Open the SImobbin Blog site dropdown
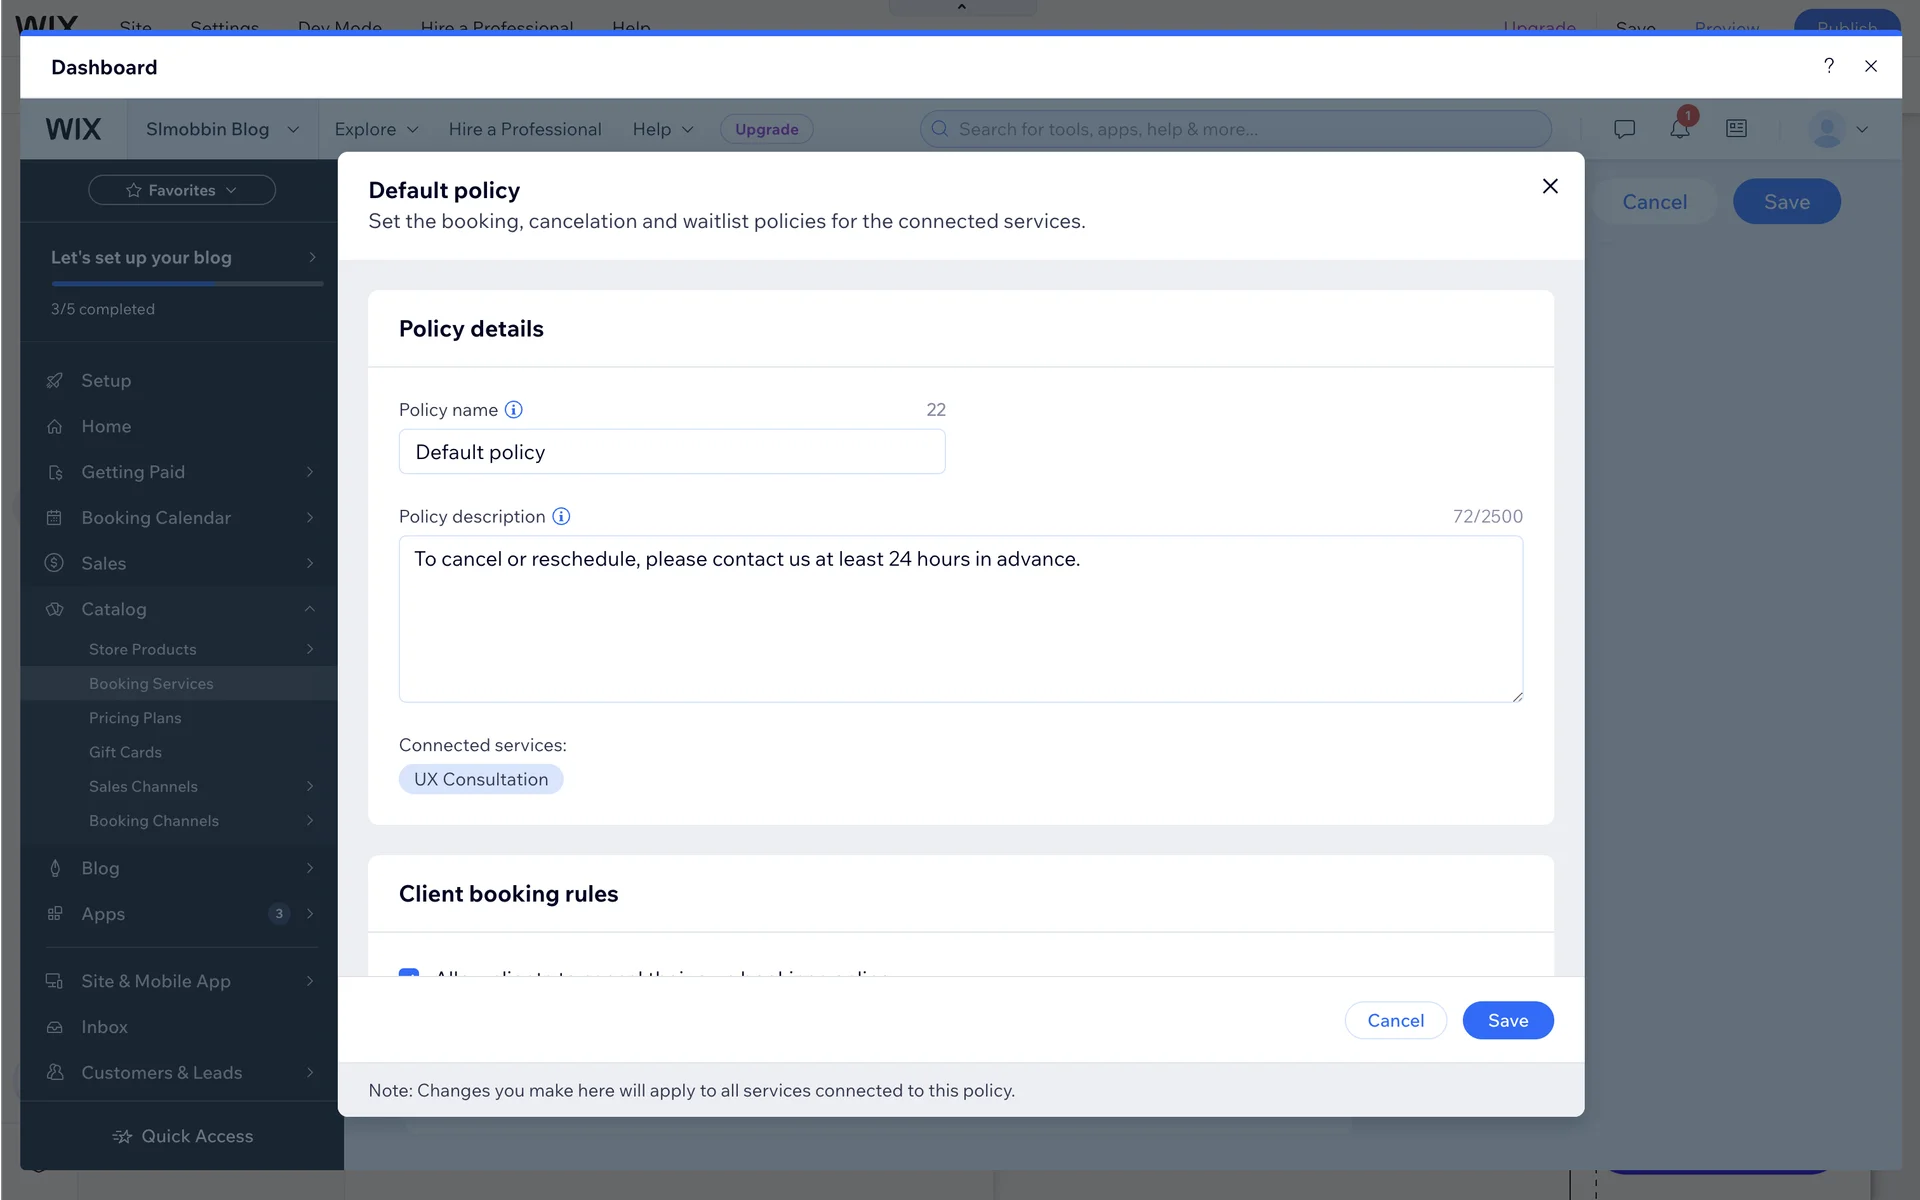Viewport: 1920px width, 1200px height. coord(222,129)
